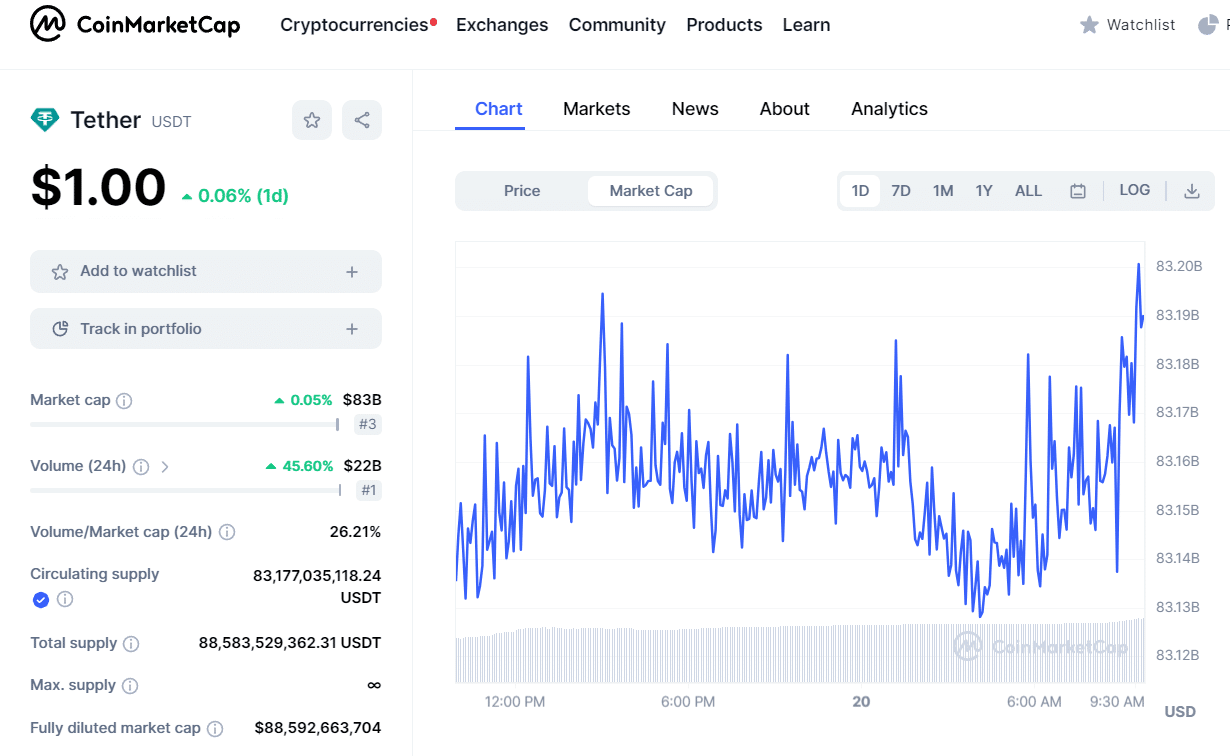Open the Exchanges menu
The width and height of the screenshot is (1230, 756).
pyautogui.click(x=502, y=25)
